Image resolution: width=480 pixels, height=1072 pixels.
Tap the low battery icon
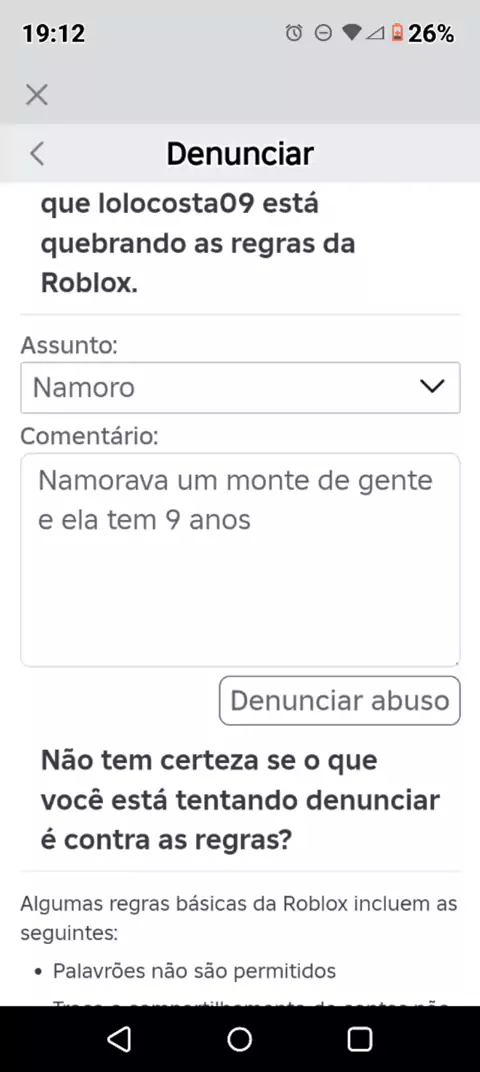click(x=397, y=33)
